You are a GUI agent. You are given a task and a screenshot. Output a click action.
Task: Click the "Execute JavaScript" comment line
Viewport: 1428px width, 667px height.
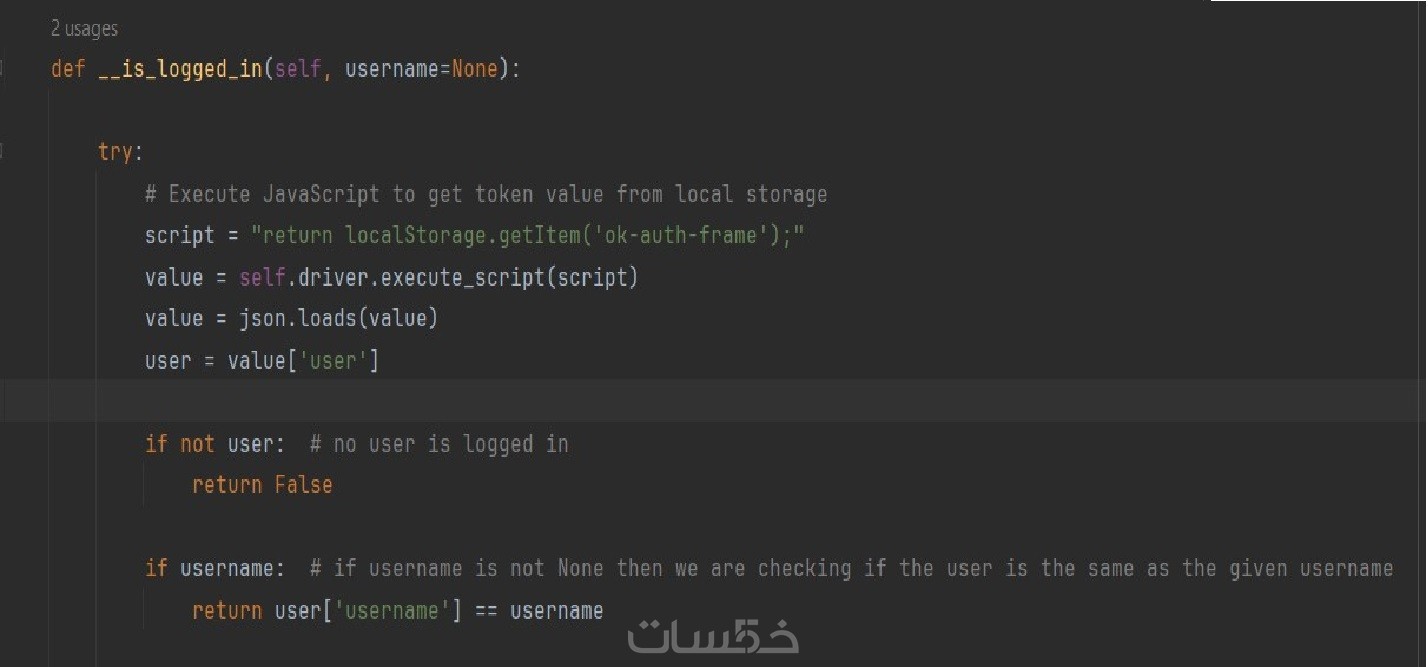(x=486, y=194)
